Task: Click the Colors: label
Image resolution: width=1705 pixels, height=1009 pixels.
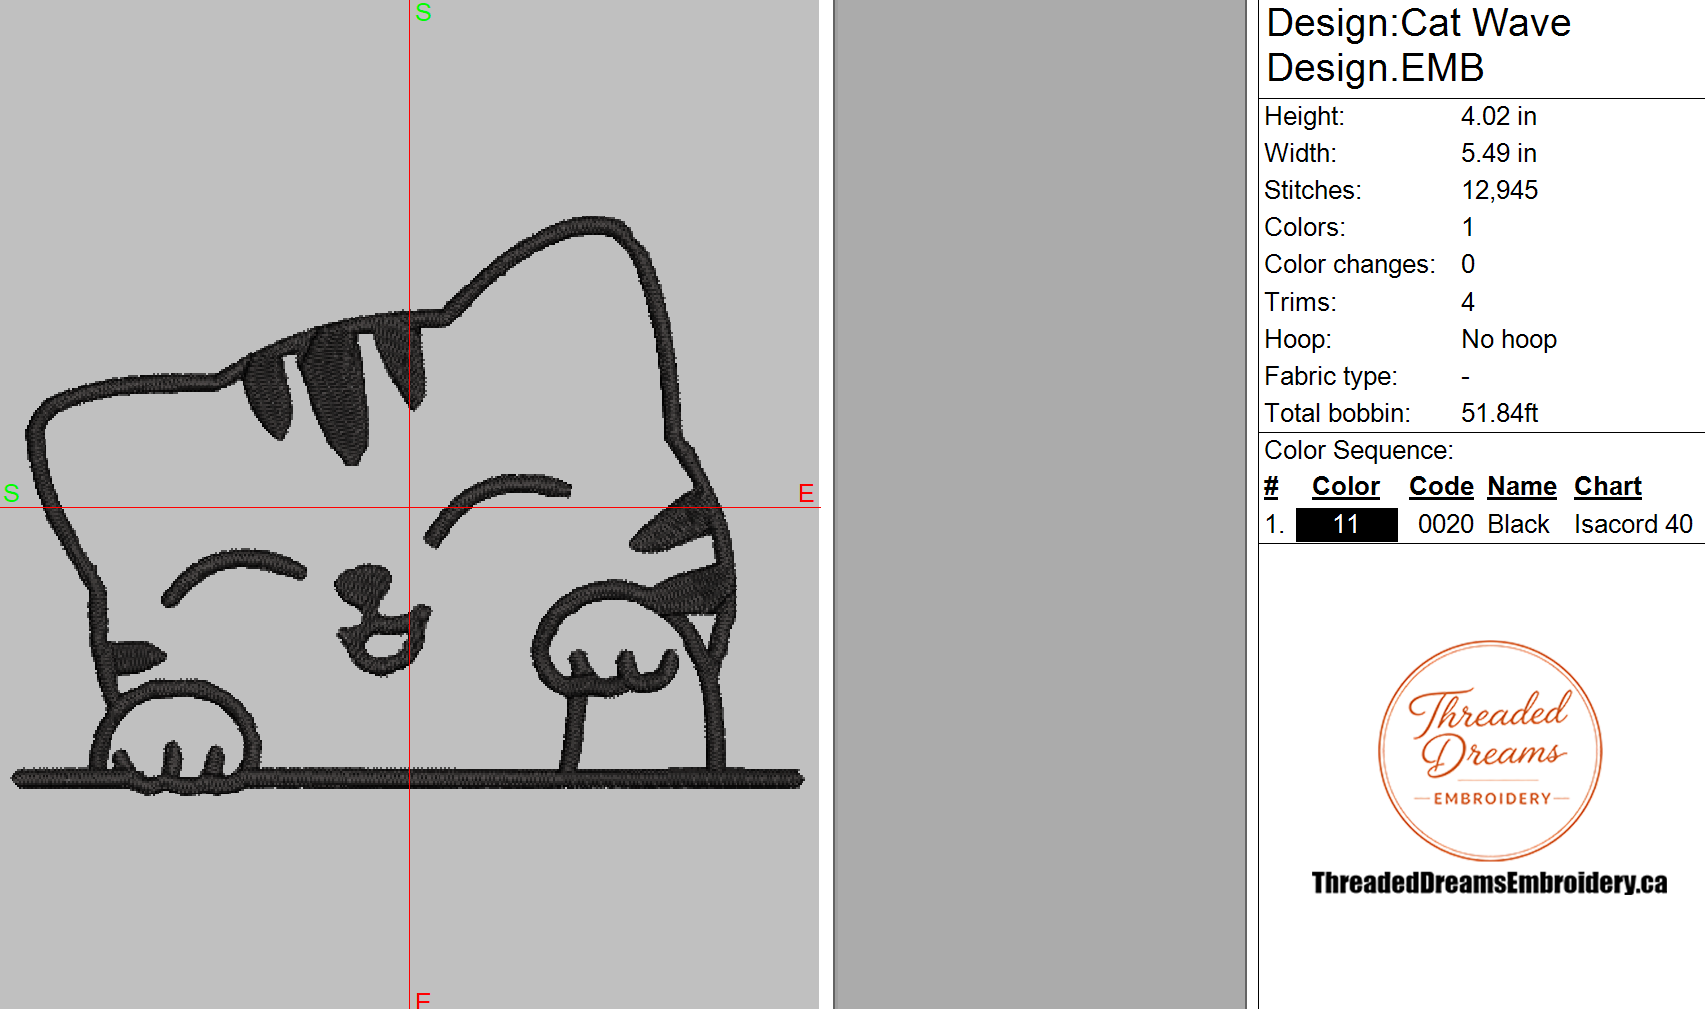Action: point(1305,228)
